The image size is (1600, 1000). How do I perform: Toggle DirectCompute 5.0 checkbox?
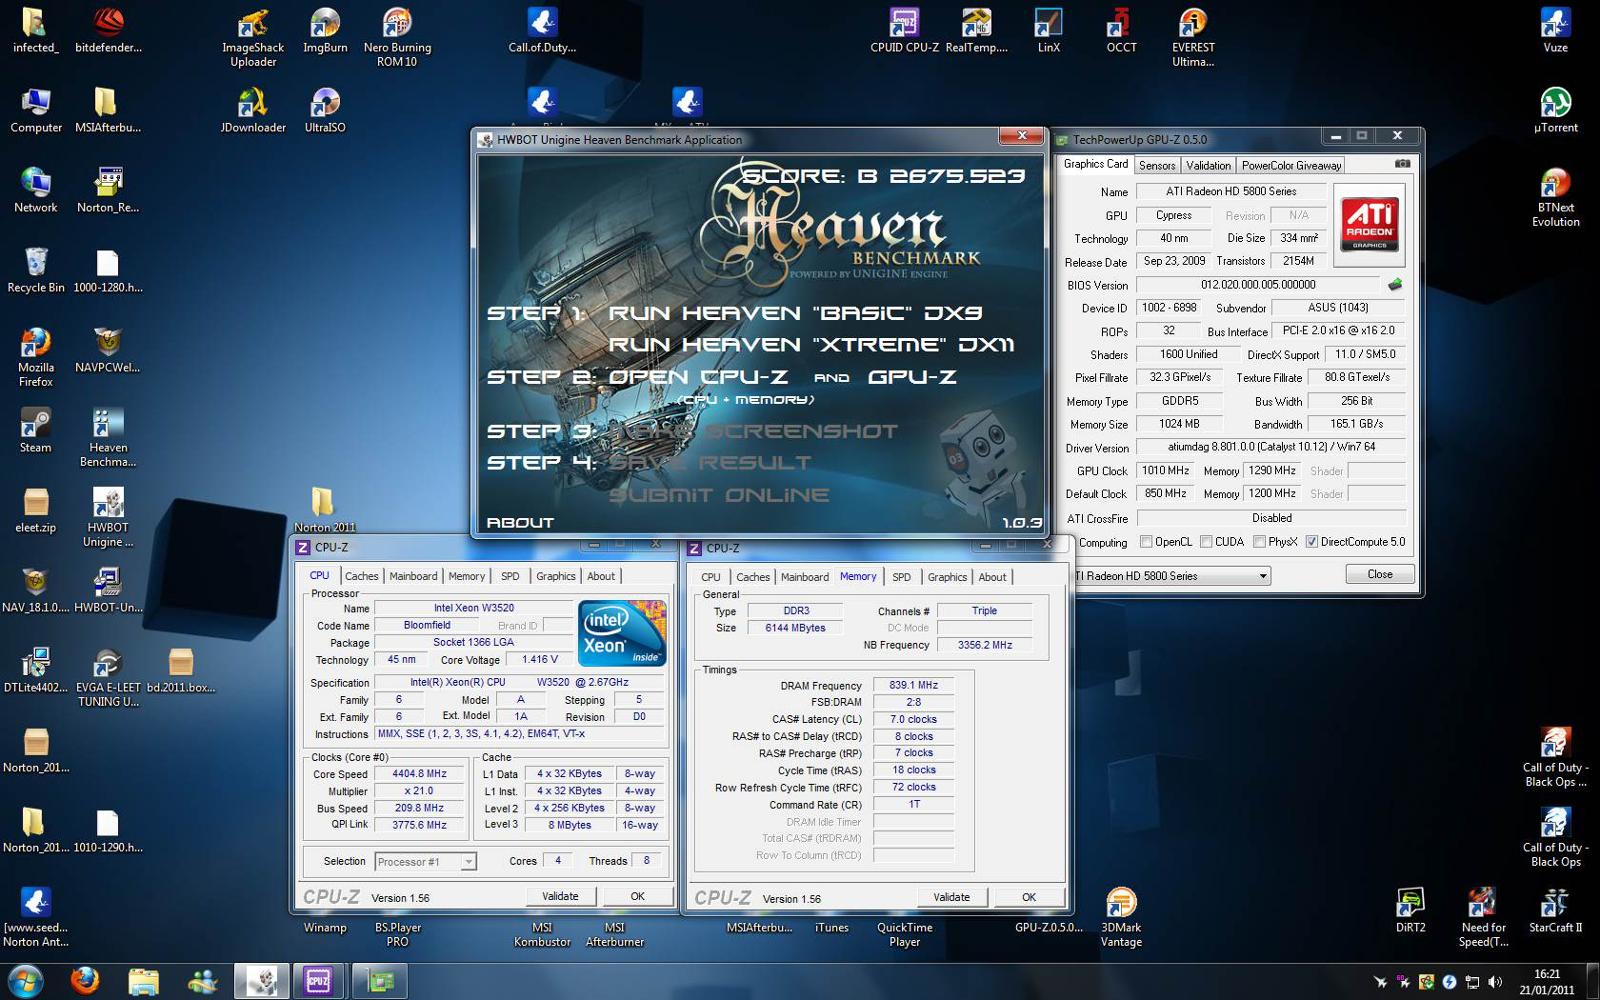tap(1312, 542)
